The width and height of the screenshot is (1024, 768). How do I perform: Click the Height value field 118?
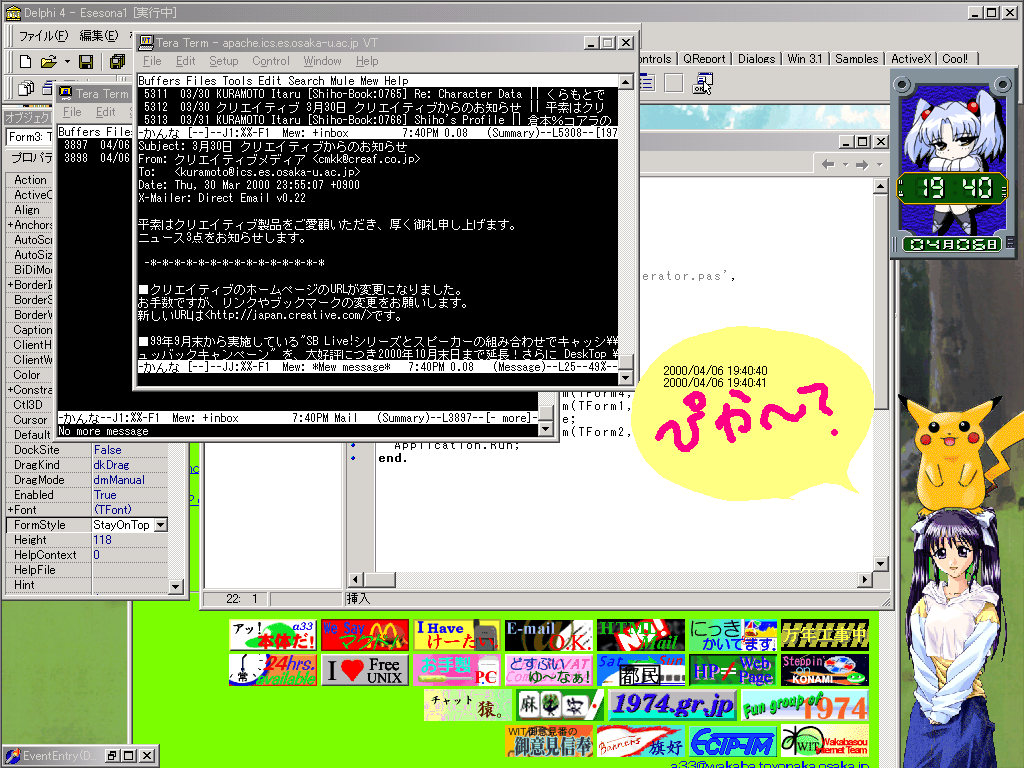(x=130, y=540)
